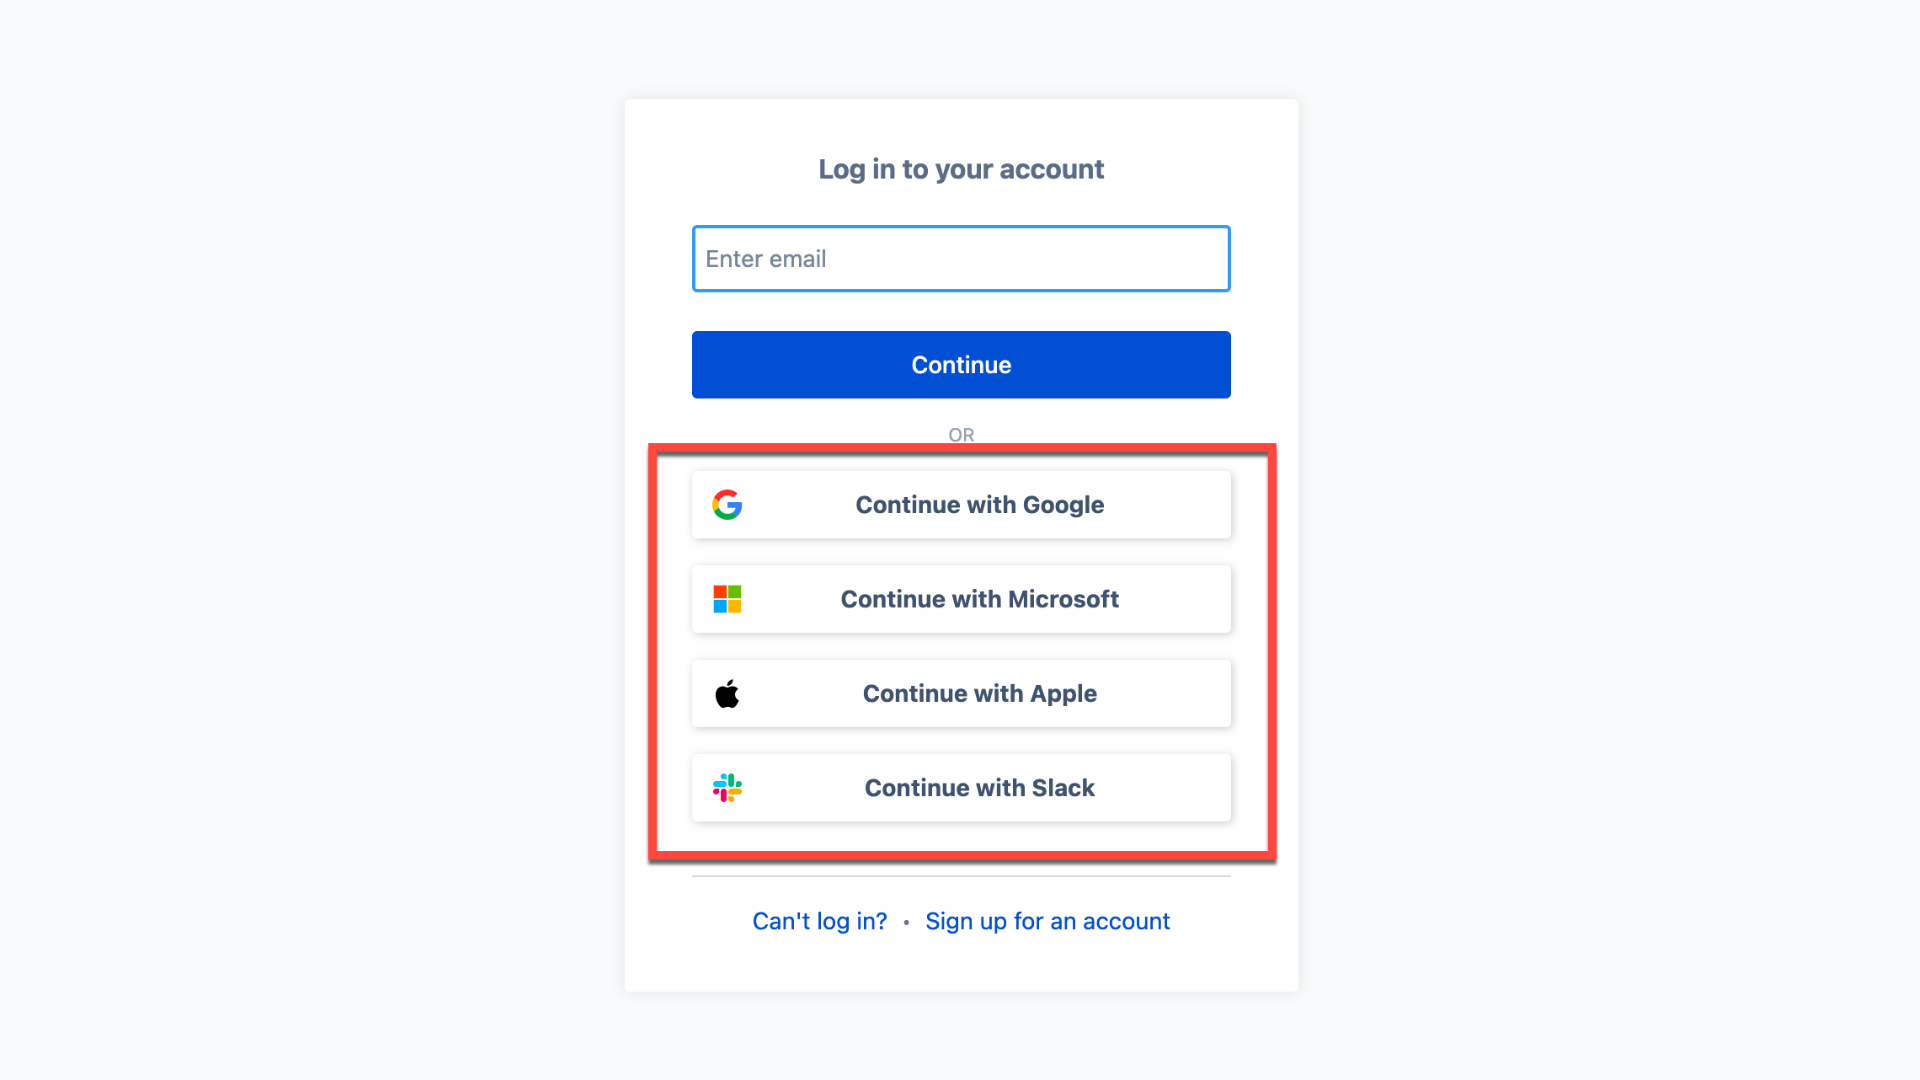This screenshot has height=1080, width=1920.
Task: Click the multicolor Google G icon
Action: pyautogui.click(x=727, y=504)
